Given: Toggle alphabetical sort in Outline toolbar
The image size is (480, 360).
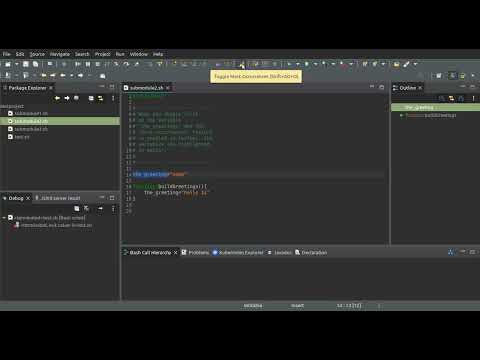Looking at the screenshot, I should [442, 98].
